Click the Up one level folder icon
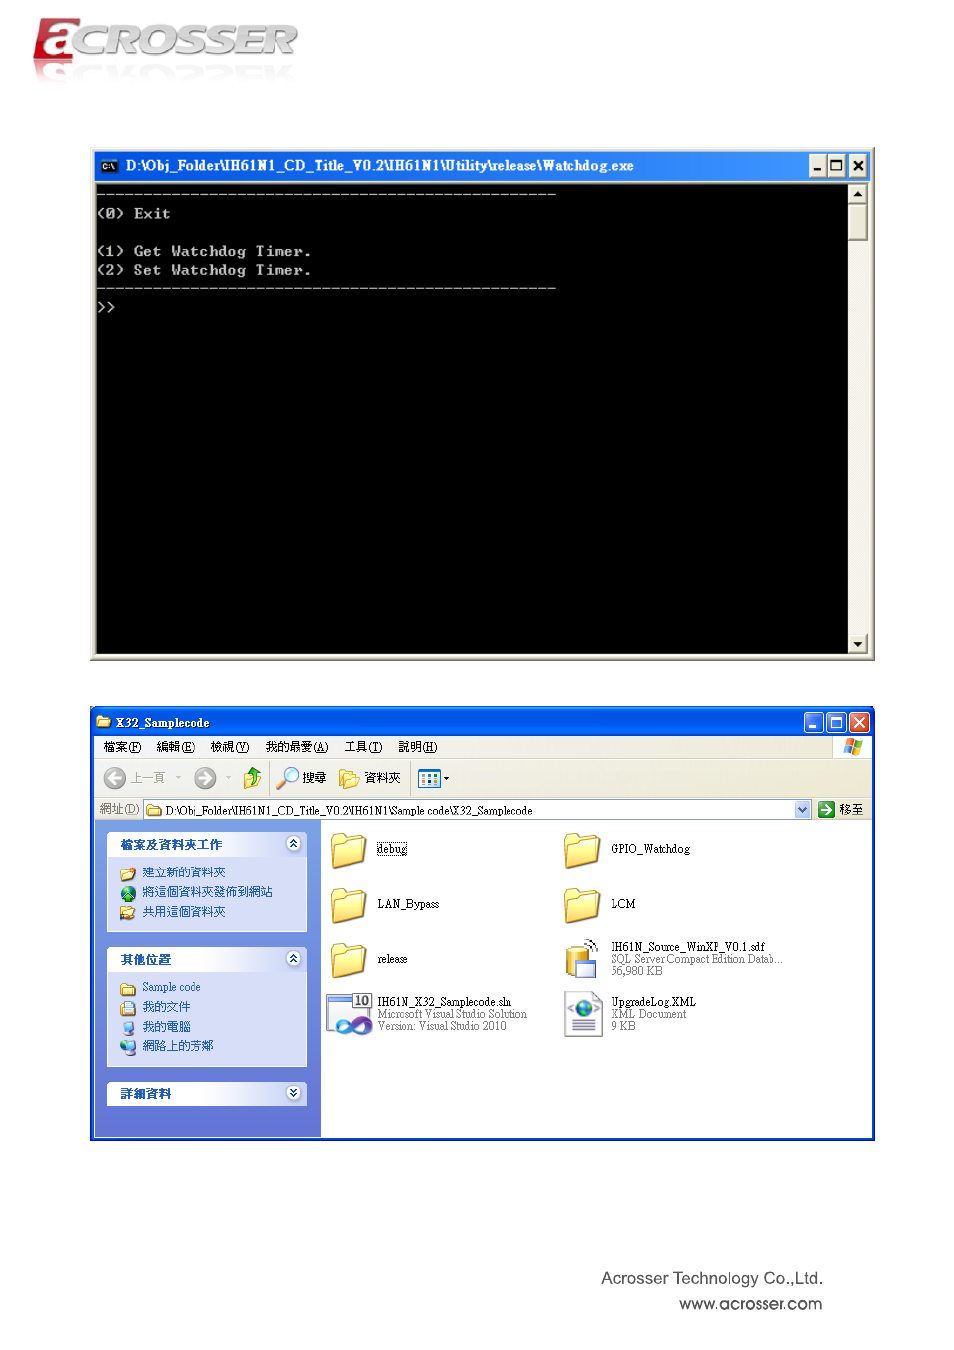The height and width of the screenshot is (1350, 954). click(x=252, y=778)
